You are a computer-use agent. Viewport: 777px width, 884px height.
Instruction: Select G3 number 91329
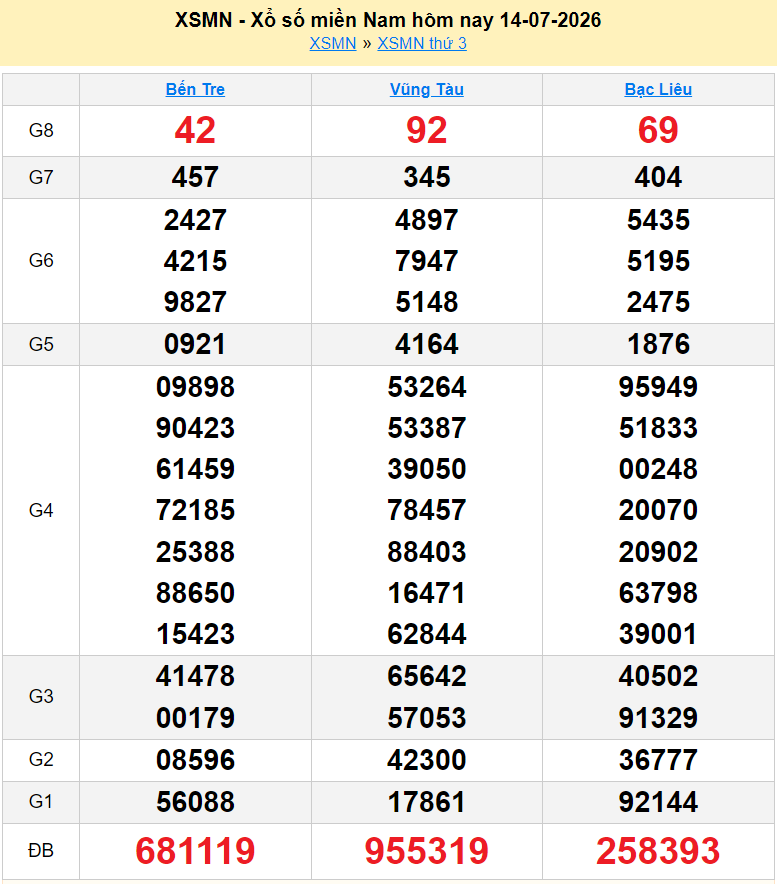(x=658, y=718)
